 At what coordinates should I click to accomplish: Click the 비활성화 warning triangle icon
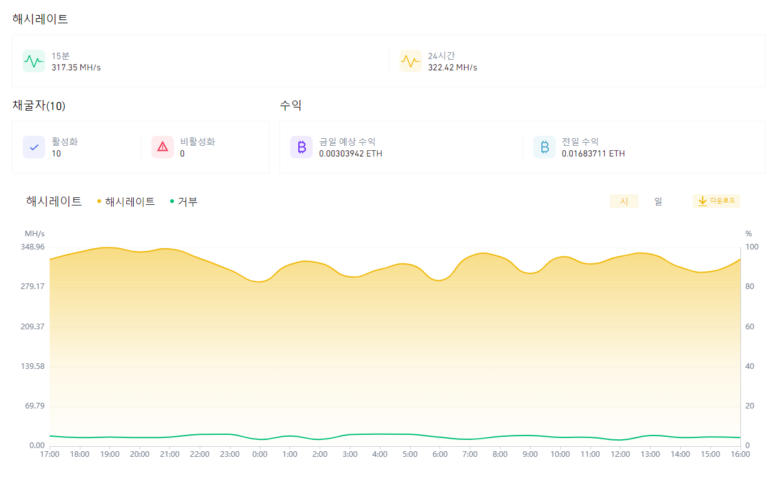(162, 147)
